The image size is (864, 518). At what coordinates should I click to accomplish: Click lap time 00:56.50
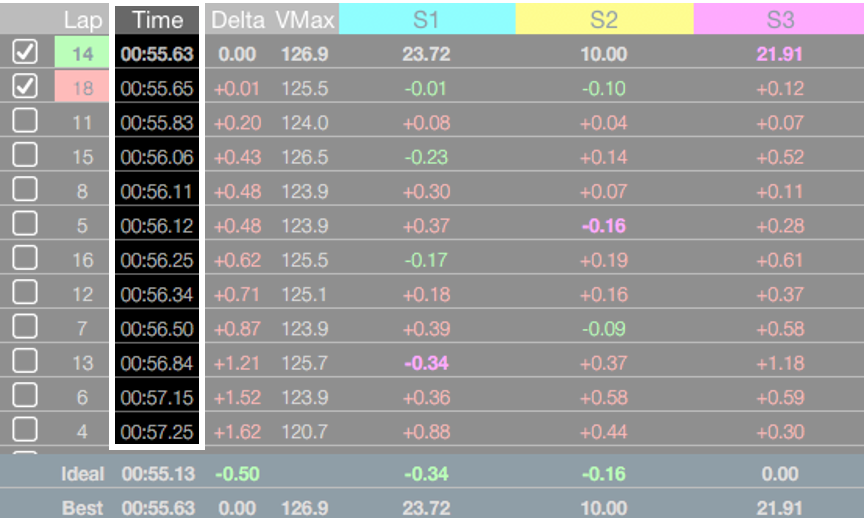[157, 328]
